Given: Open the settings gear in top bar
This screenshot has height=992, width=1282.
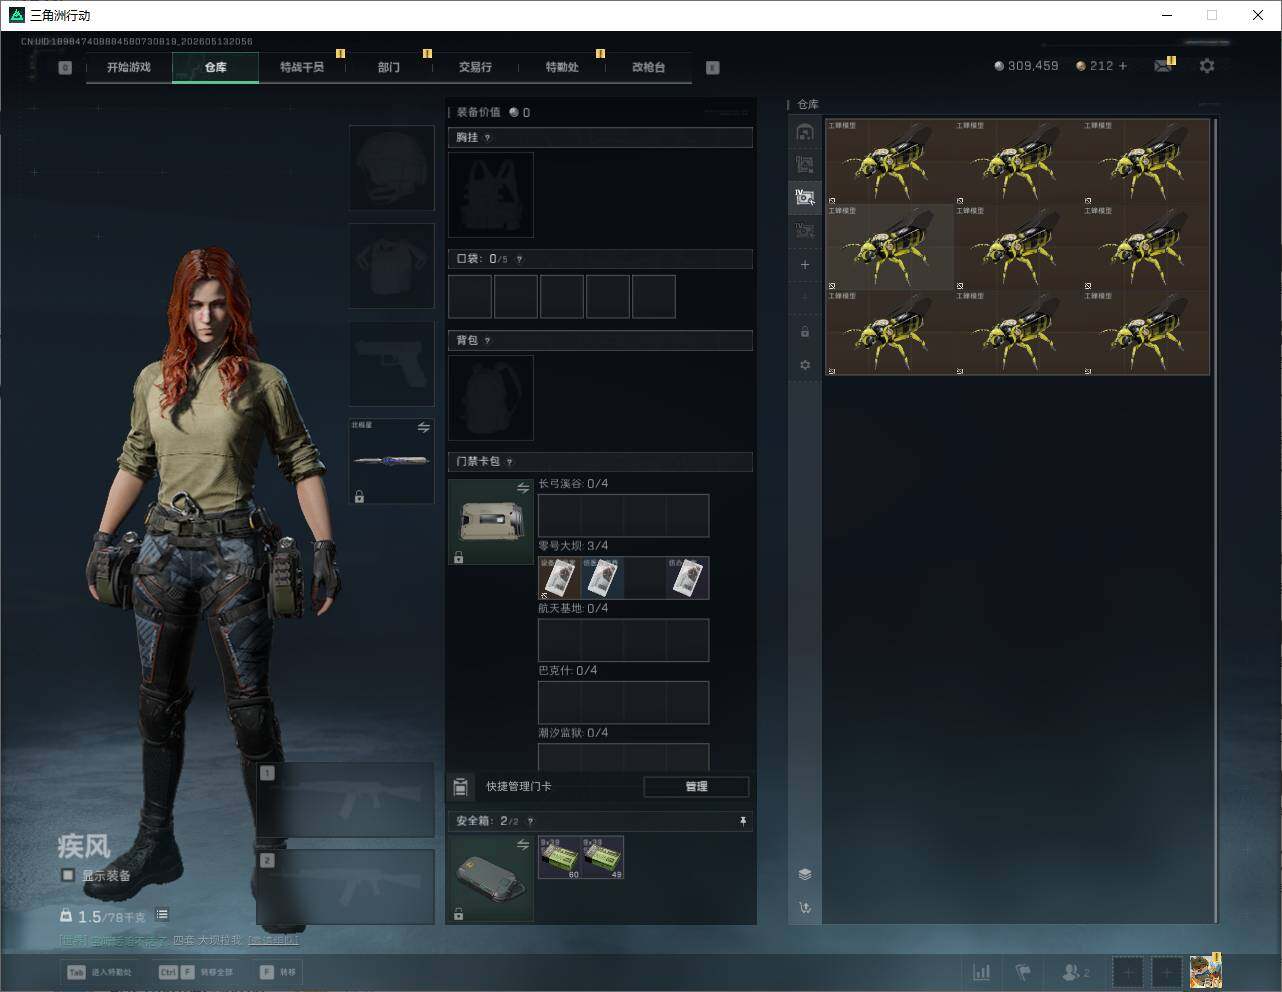Looking at the screenshot, I should [1207, 66].
